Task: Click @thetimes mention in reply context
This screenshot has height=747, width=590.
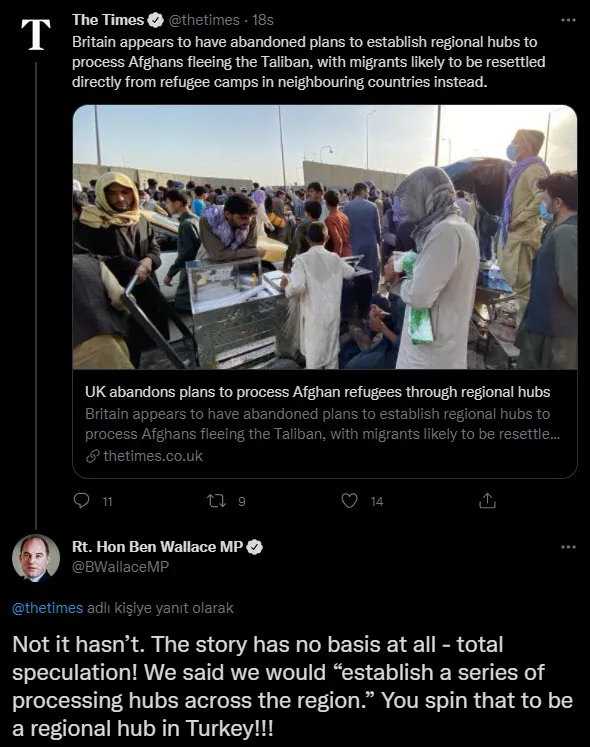Action: click(47, 608)
